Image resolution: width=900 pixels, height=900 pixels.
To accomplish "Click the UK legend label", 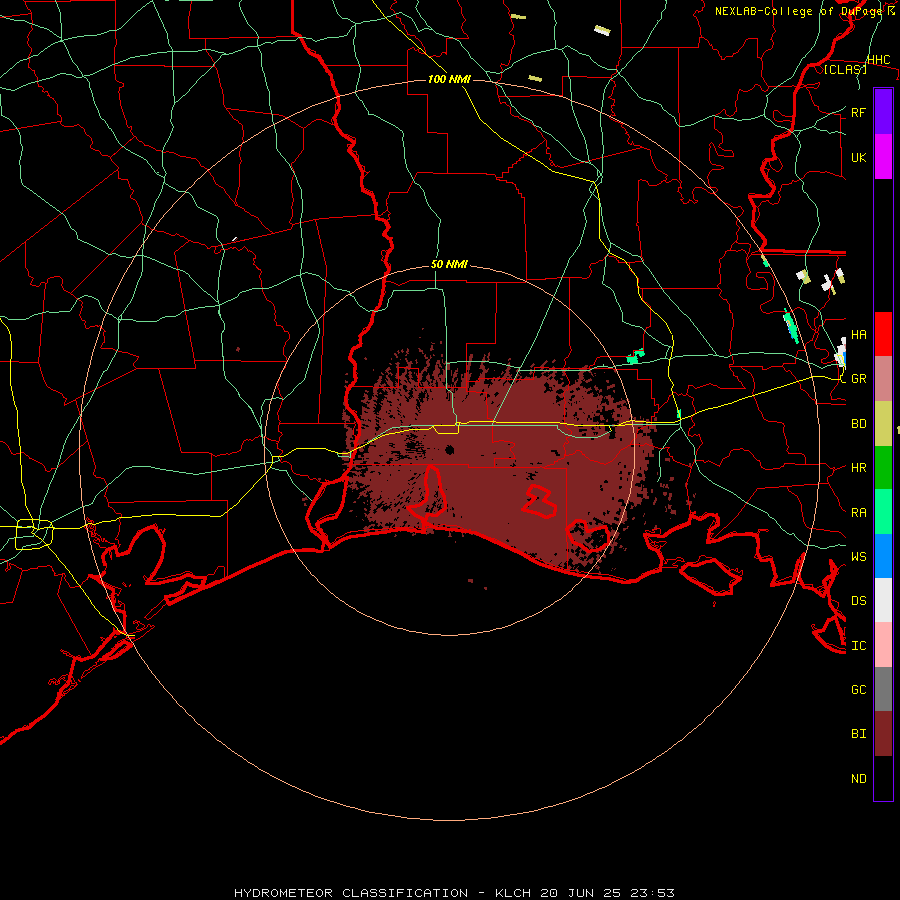I will (x=858, y=157).
